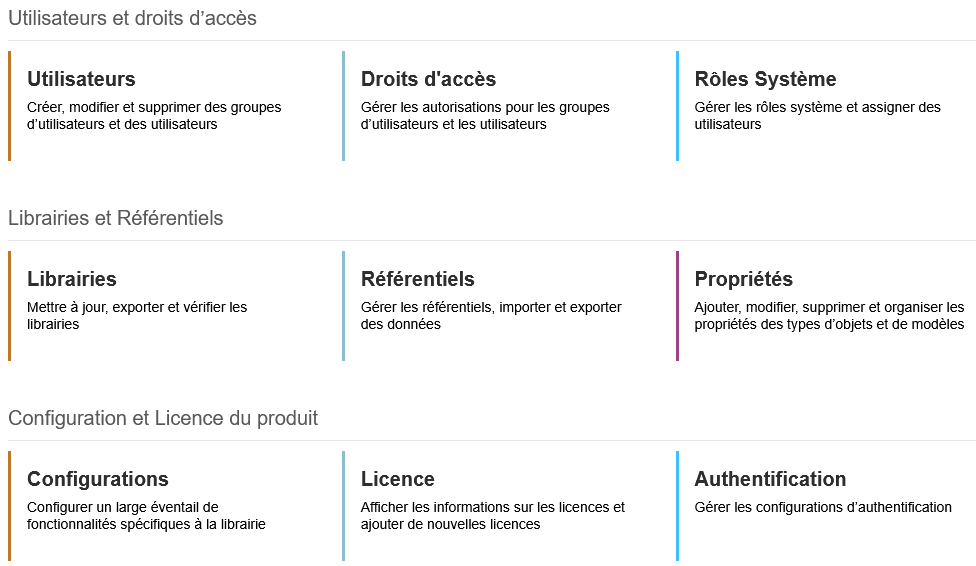Open the Droits d'accès tile
976x566 pixels.
pos(428,79)
